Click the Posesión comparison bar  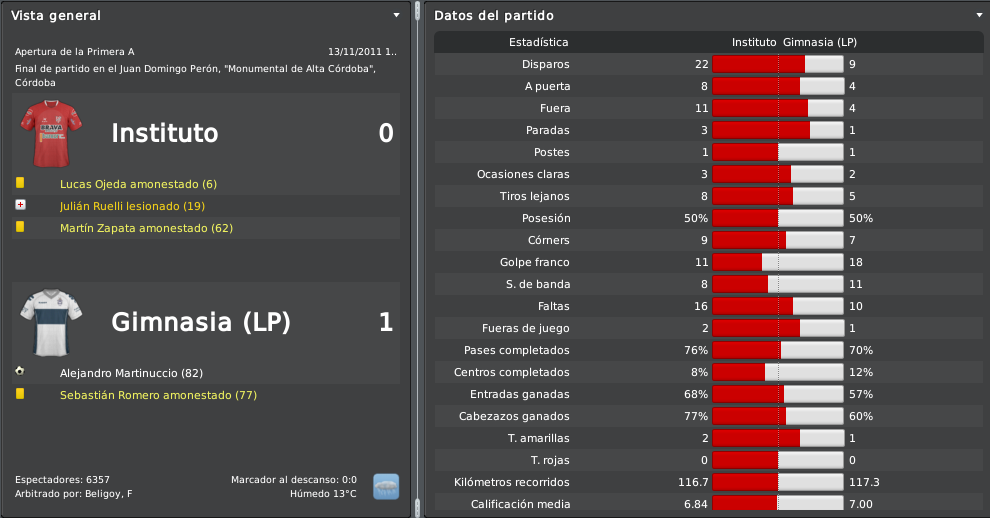(778, 218)
